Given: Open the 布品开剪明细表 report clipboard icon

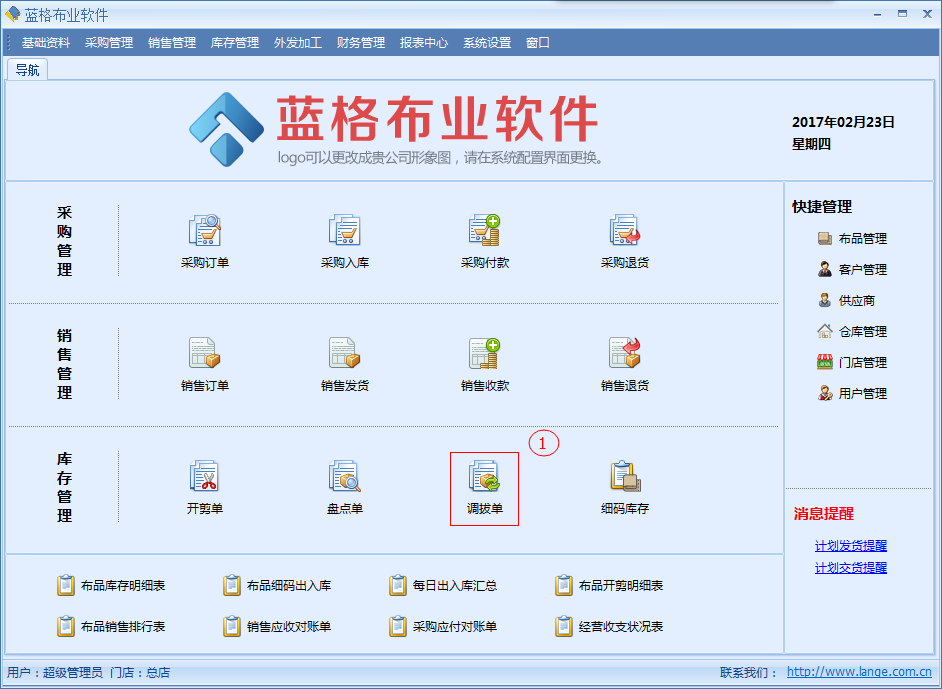Looking at the screenshot, I should point(564,585).
